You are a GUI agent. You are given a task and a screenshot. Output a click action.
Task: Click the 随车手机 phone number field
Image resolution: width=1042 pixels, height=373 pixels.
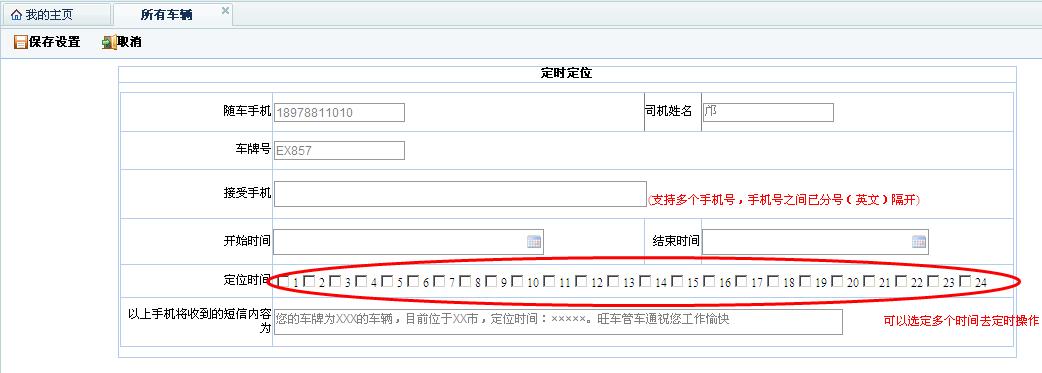[x=339, y=112]
